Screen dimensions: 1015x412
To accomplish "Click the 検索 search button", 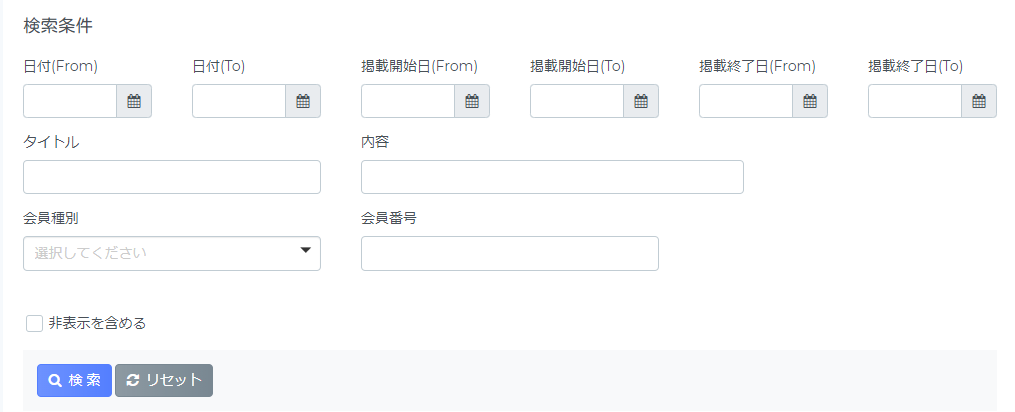I will (x=74, y=380).
